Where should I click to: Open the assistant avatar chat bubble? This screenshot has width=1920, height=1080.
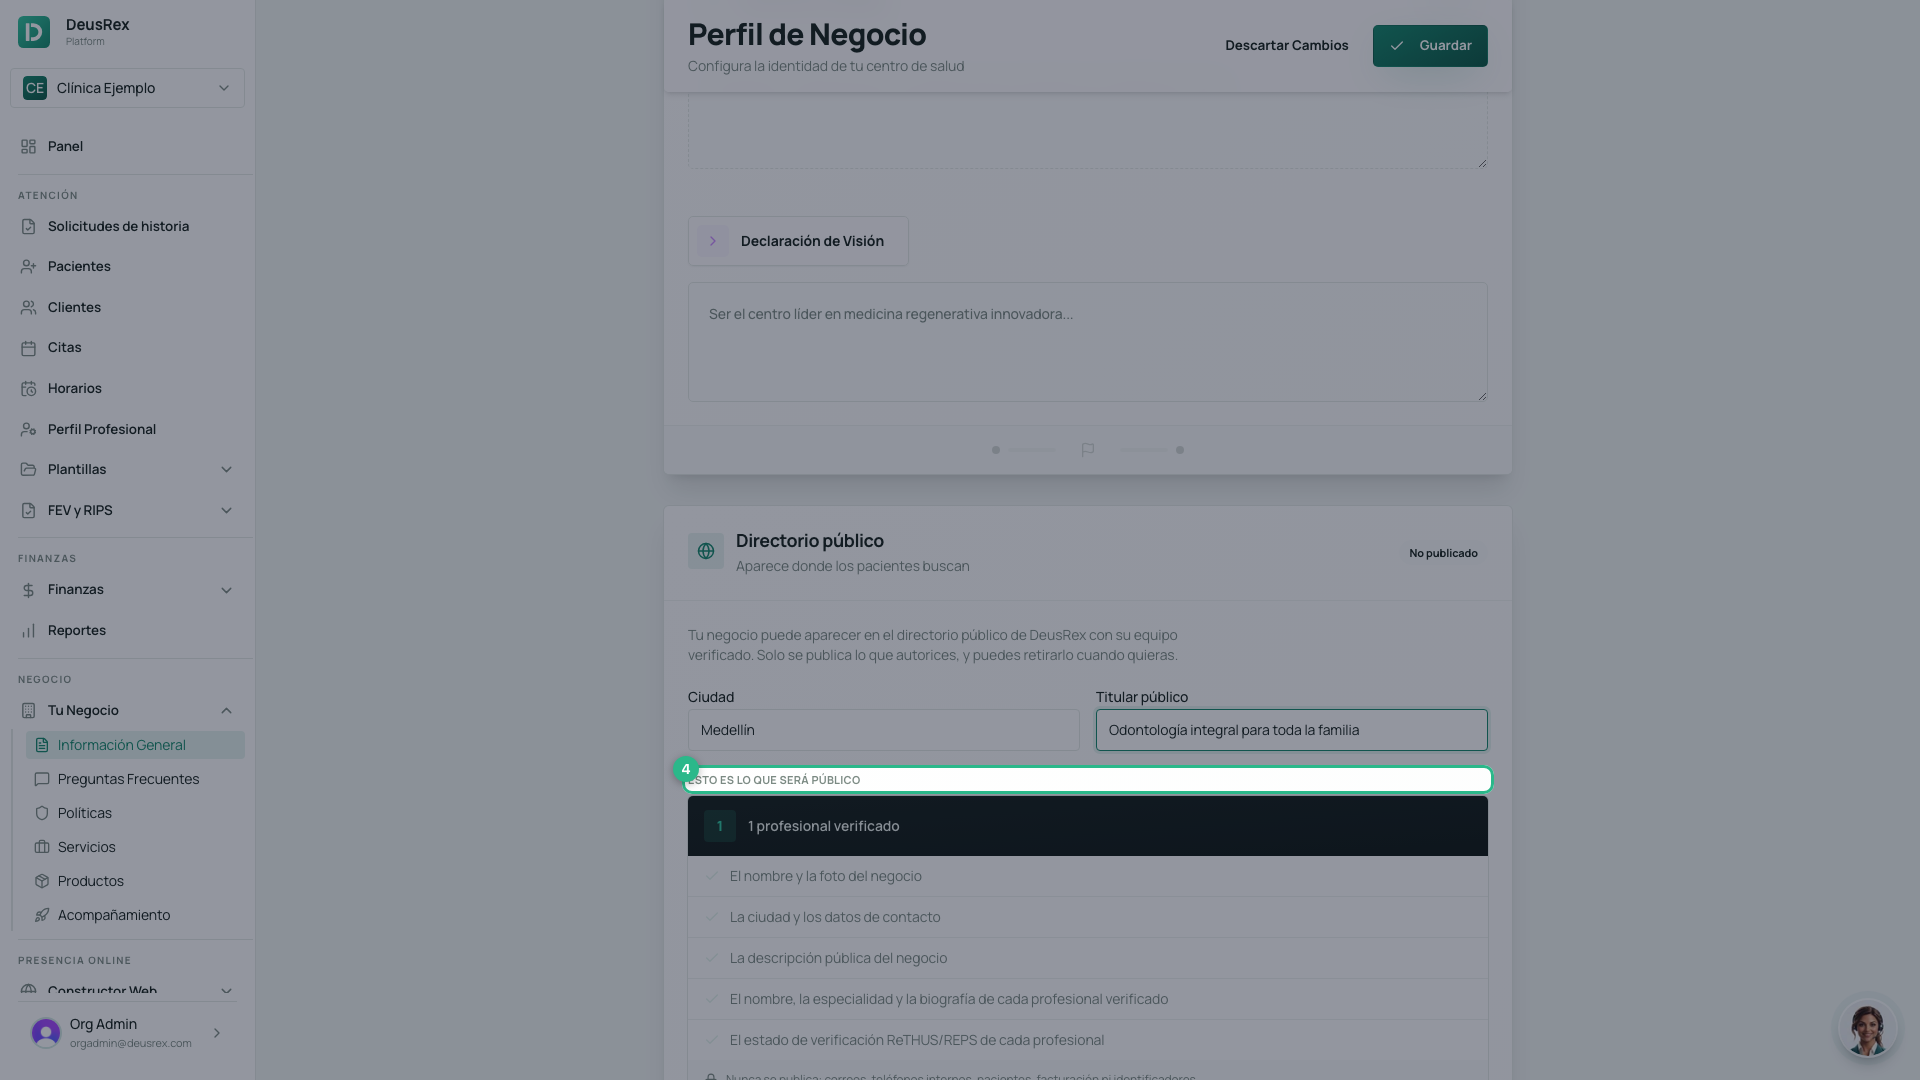pyautogui.click(x=1867, y=1027)
